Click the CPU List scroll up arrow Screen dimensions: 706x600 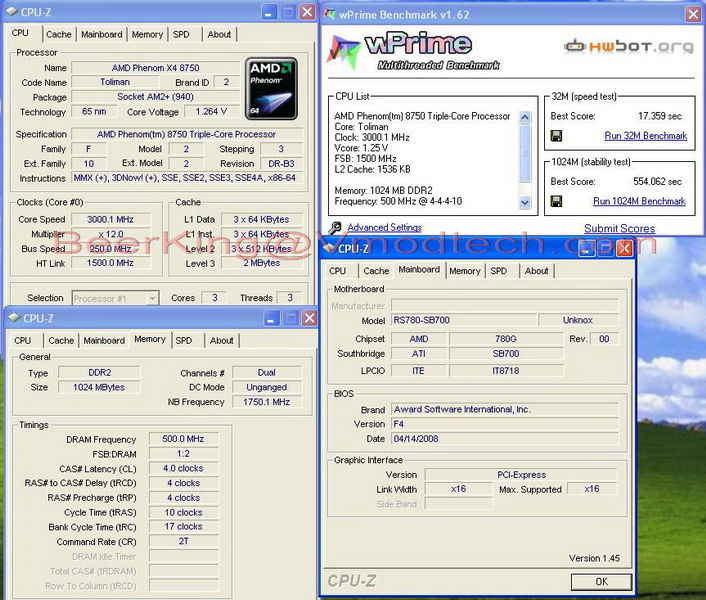525,117
